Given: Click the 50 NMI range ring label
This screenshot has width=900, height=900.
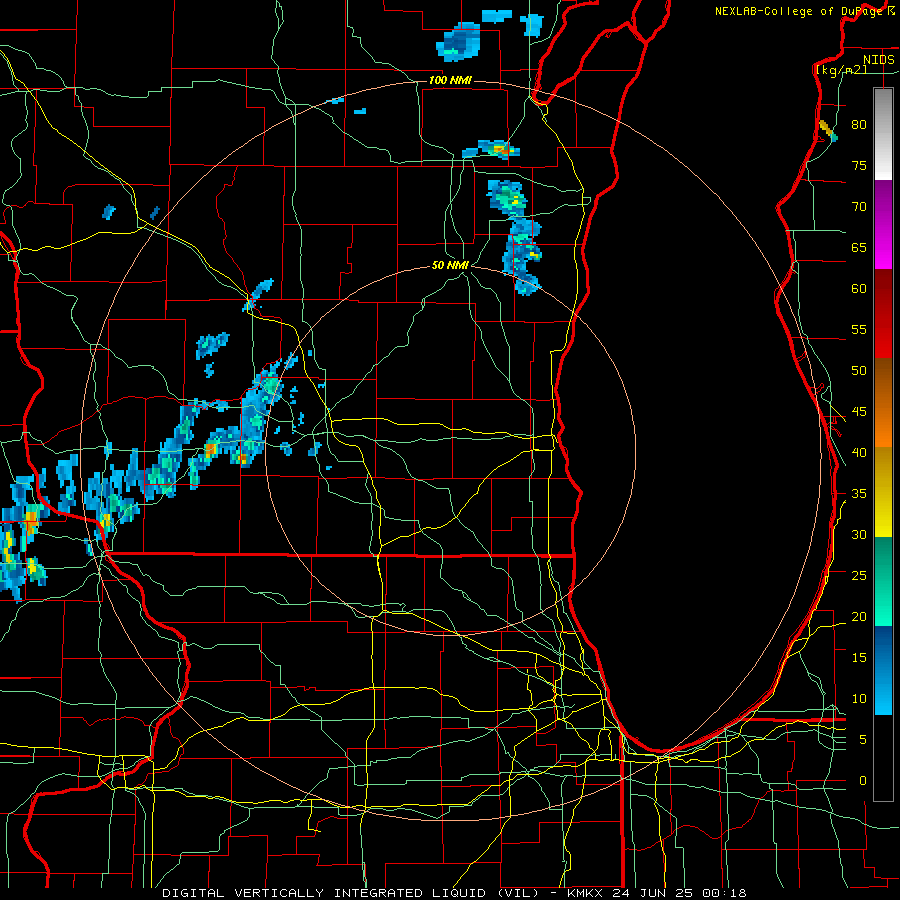Looking at the screenshot, I should pos(450,265).
